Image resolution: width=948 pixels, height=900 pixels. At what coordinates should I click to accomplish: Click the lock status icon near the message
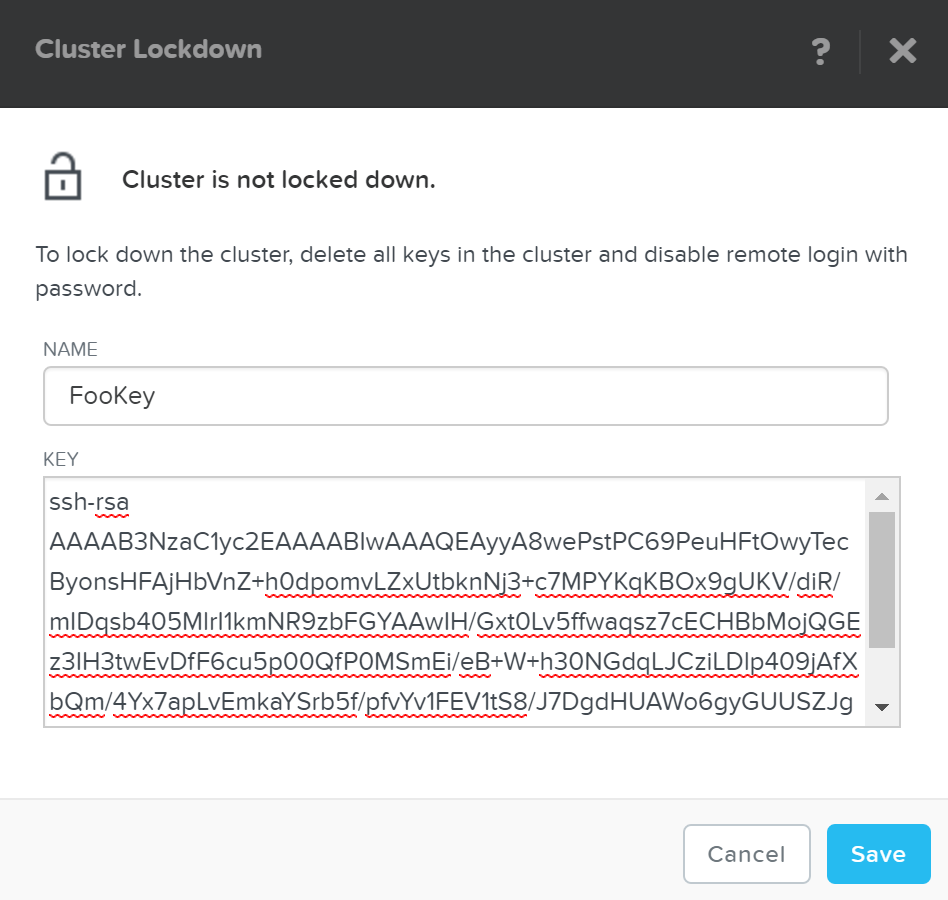click(x=62, y=178)
